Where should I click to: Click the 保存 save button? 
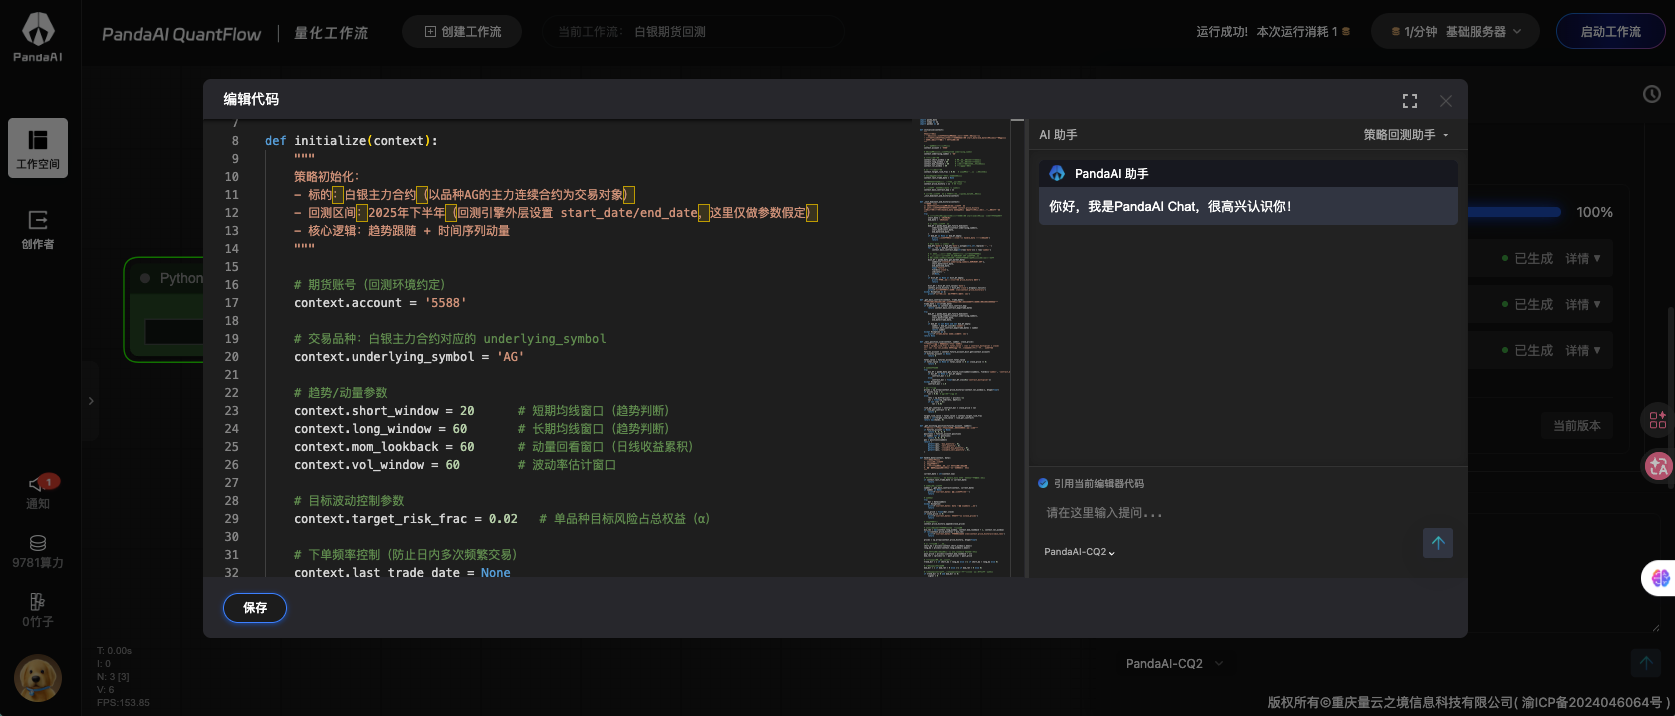pyautogui.click(x=255, y=608)
